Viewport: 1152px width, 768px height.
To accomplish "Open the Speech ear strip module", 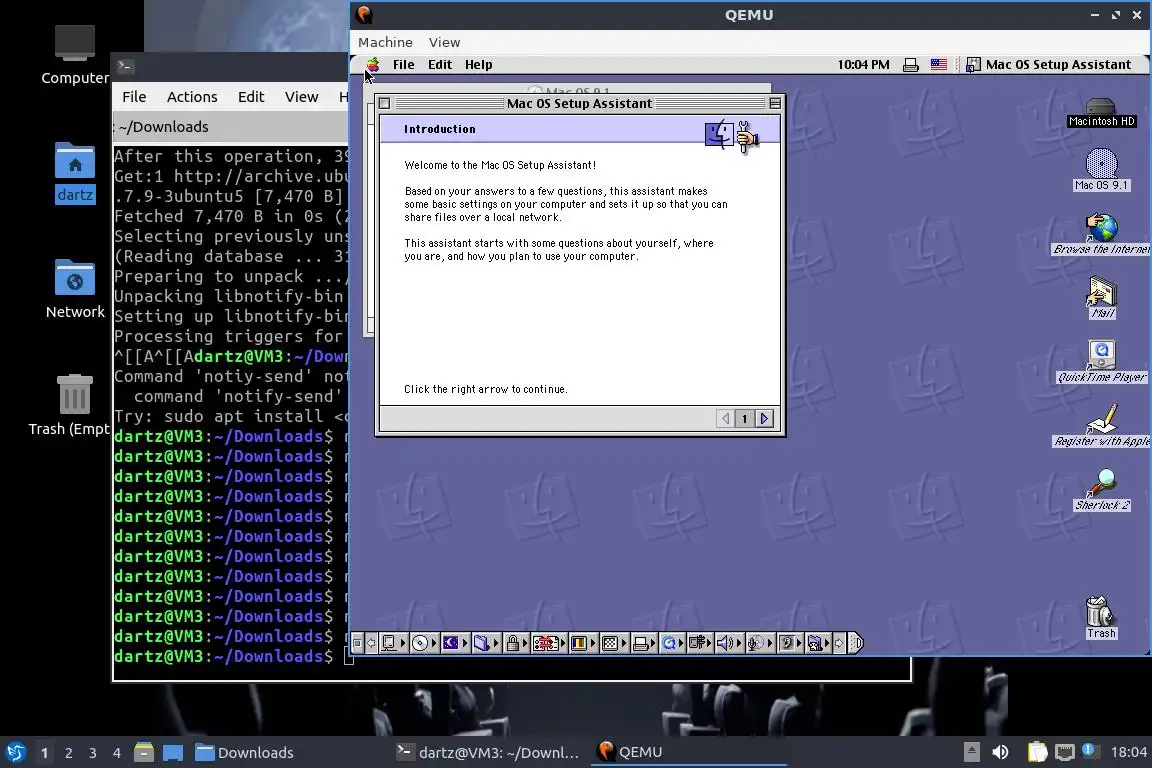I will 791,643.
